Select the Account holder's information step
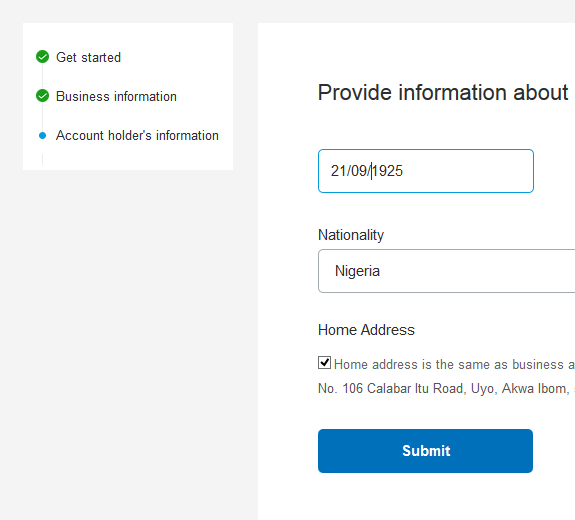This screenshot has width=575, height=520. point(137,135)
